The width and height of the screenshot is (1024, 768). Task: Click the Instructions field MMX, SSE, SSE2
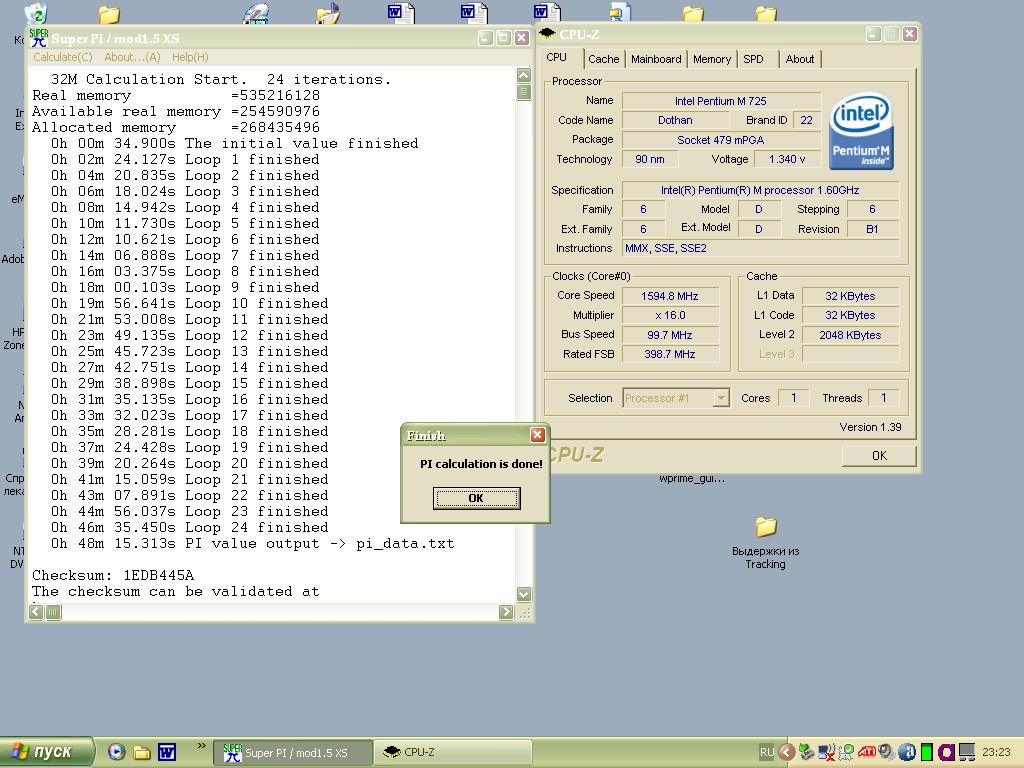click(x=760, y=248)
